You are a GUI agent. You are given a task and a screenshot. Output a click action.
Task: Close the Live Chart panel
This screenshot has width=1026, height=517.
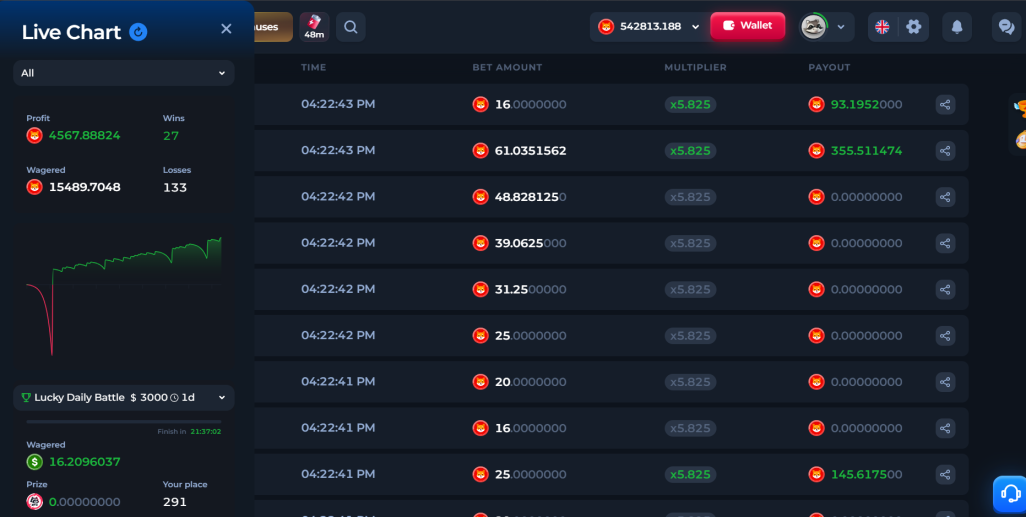[x=226, y=29]
